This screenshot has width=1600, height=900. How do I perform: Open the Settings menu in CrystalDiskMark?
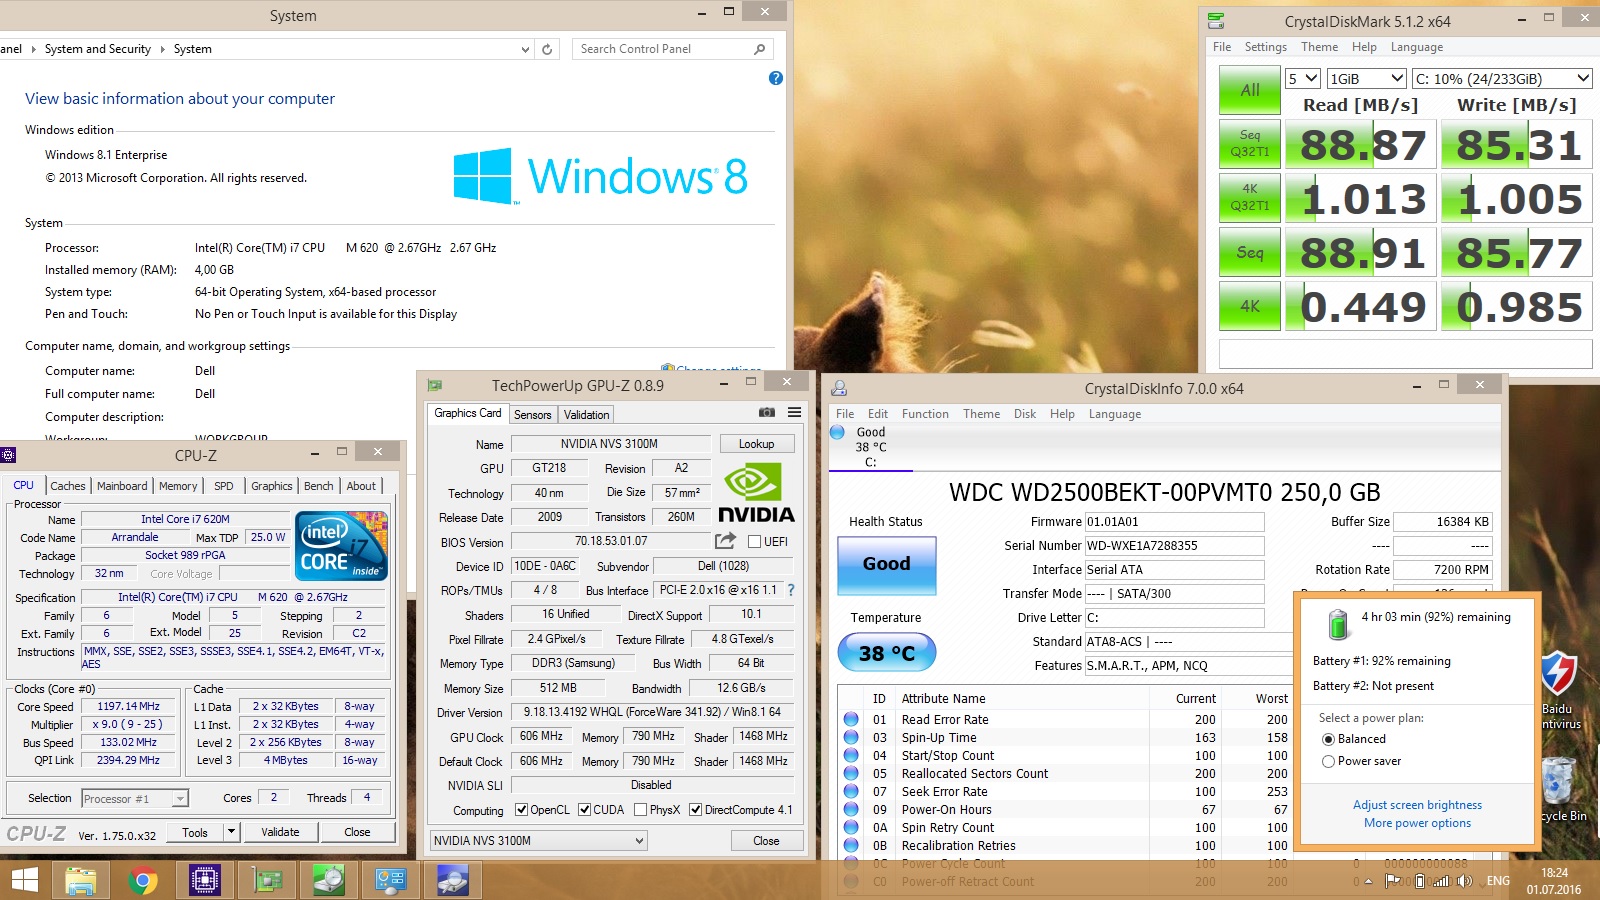click(1265, 47)
